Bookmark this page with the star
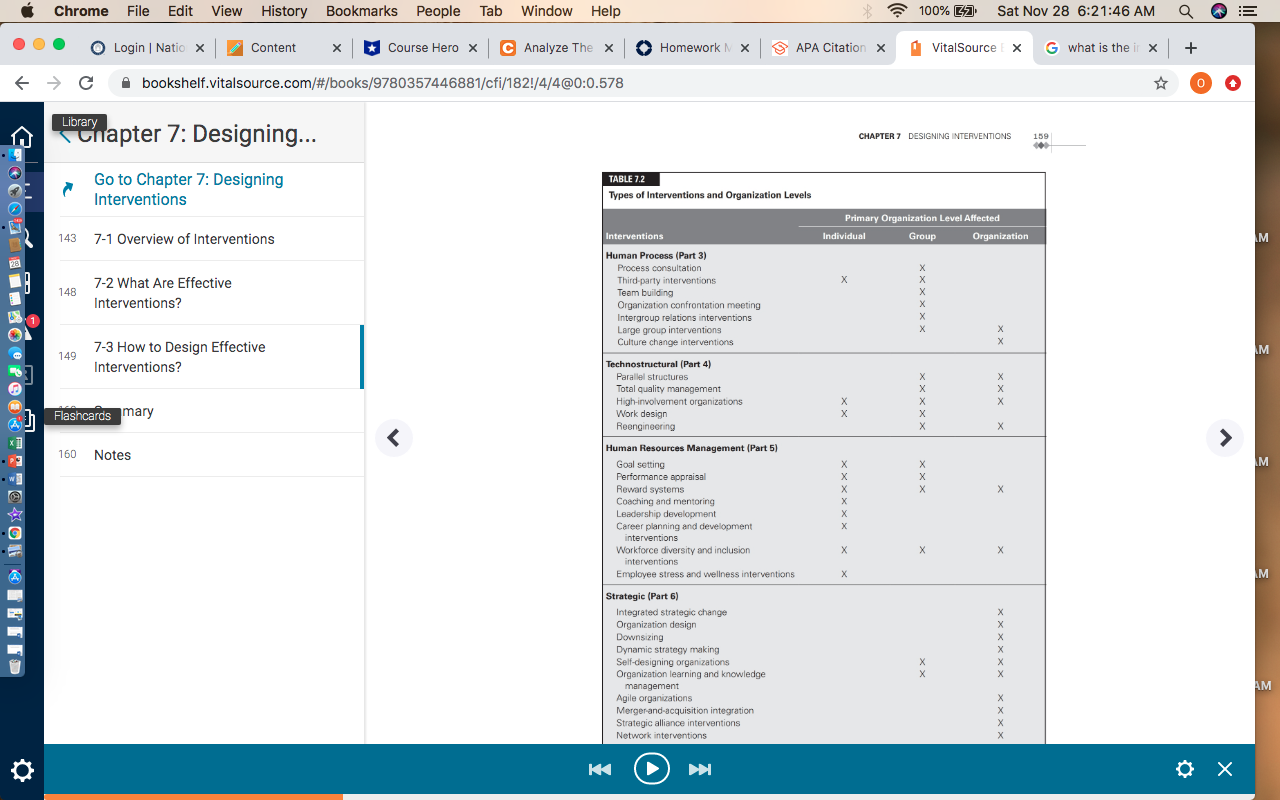 (1161, 83)
